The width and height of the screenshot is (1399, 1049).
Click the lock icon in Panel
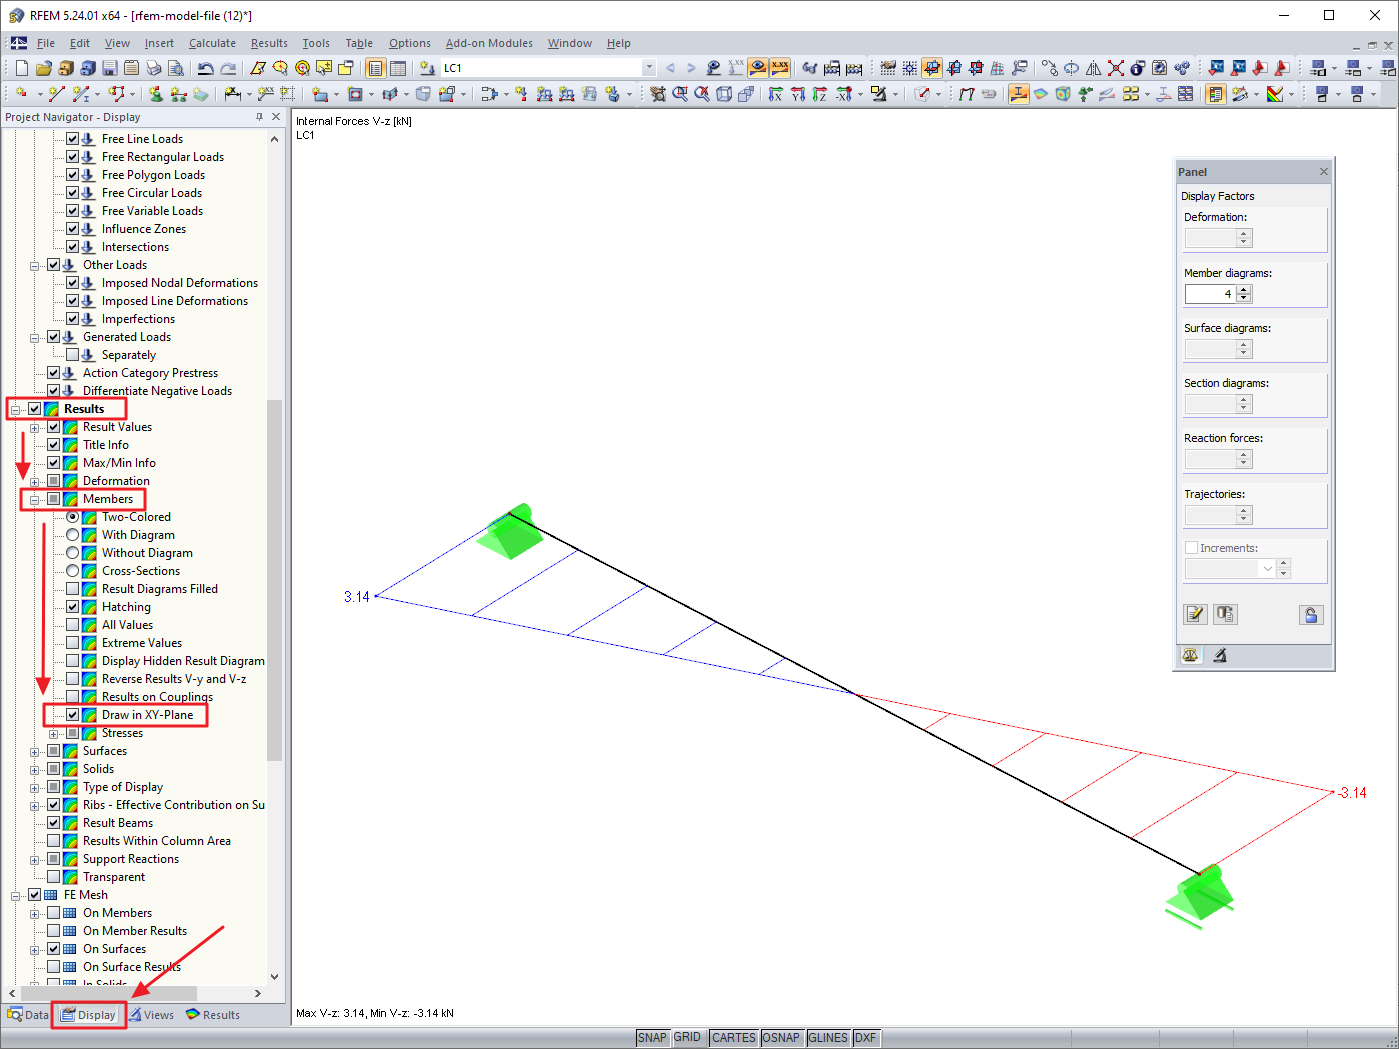coord(1312,614)
